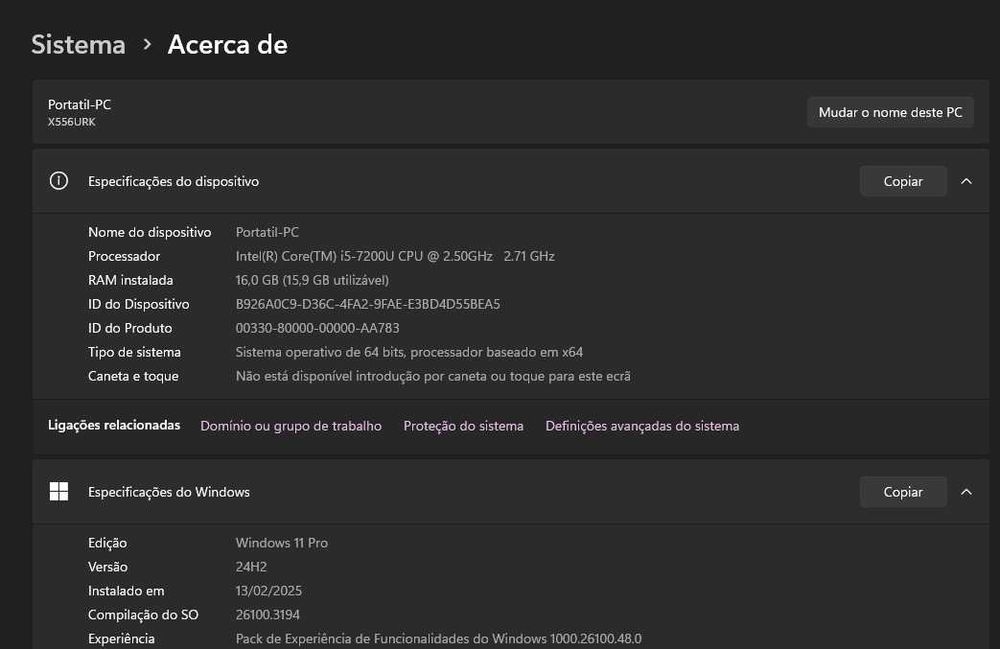Open Definições avançadas do sistema link
Screen dimensions: 1000x649
click(x=642, y=426)
